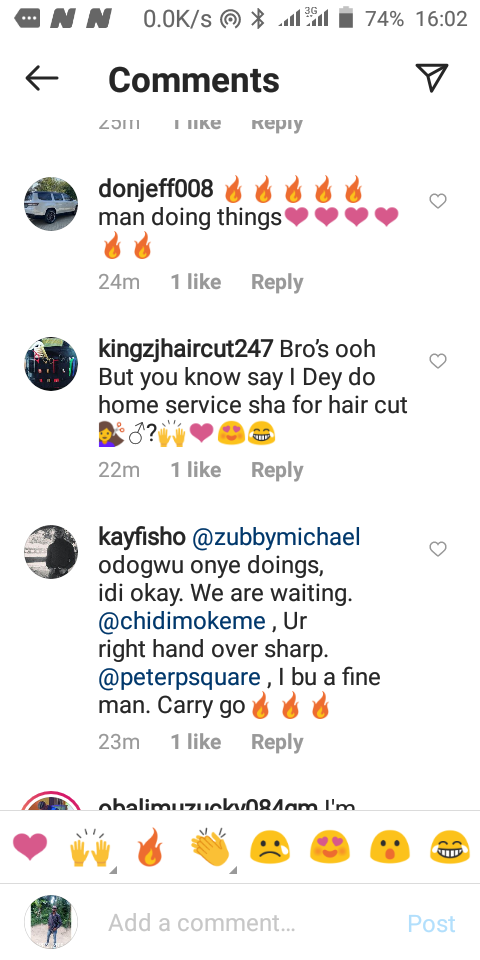
Task: Reply to donjeff008's comment
Action: click(x=277, y=282)
